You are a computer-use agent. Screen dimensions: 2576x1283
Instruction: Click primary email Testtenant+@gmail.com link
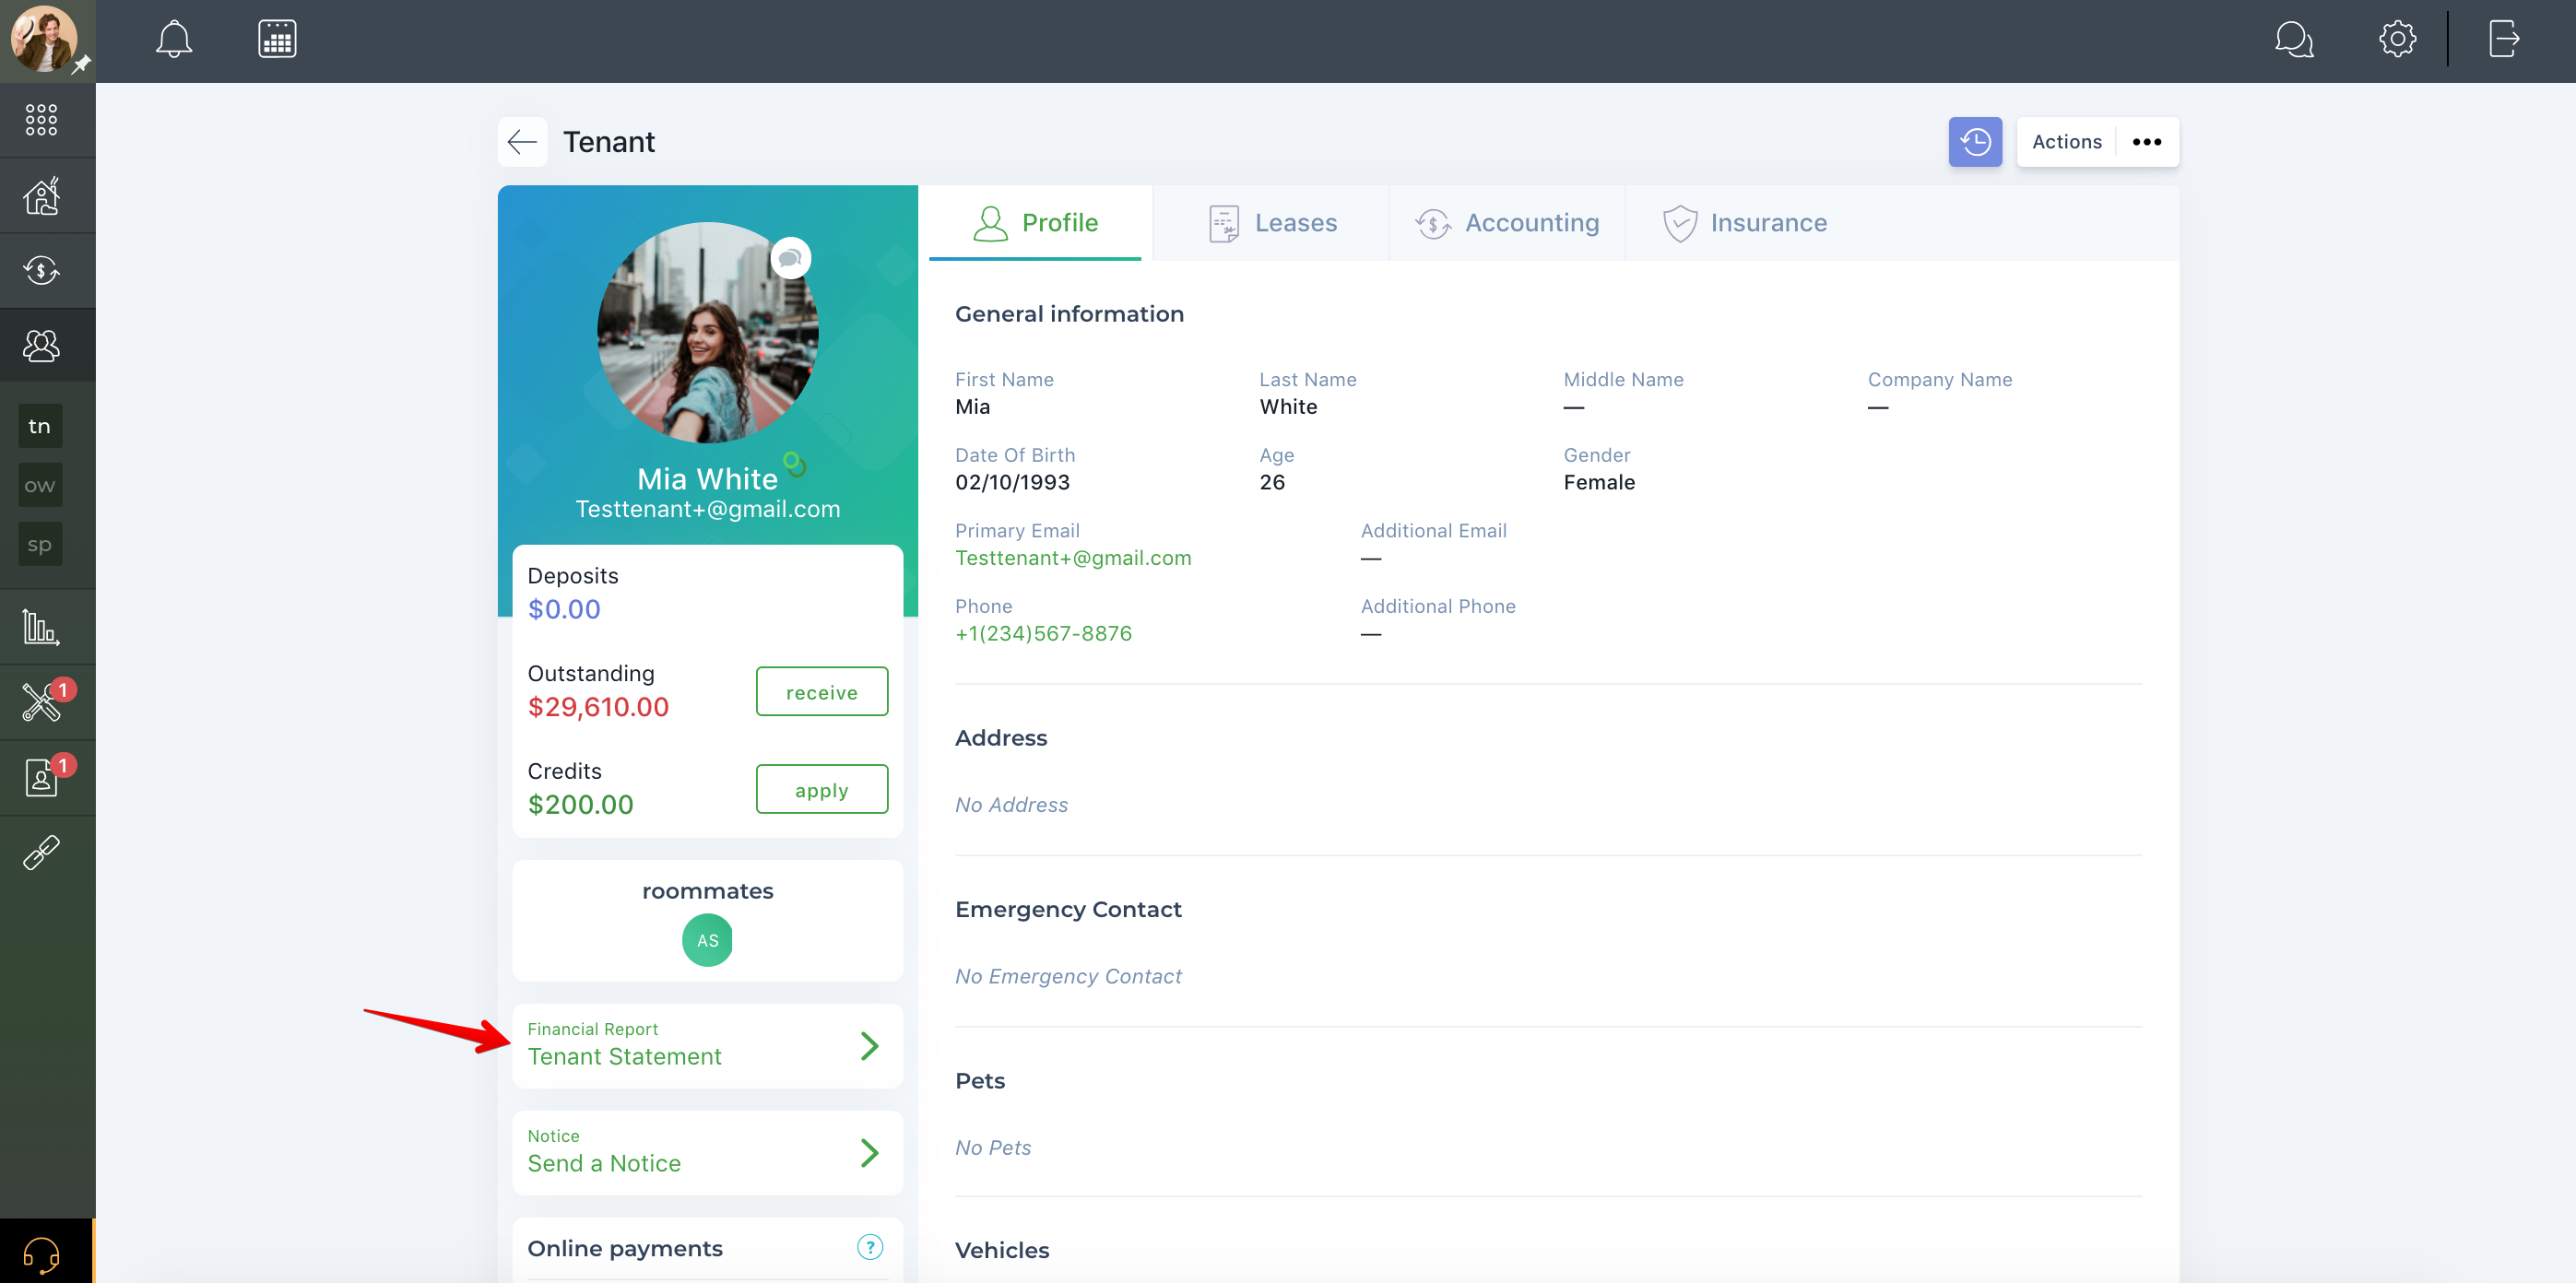[1073, 558]
